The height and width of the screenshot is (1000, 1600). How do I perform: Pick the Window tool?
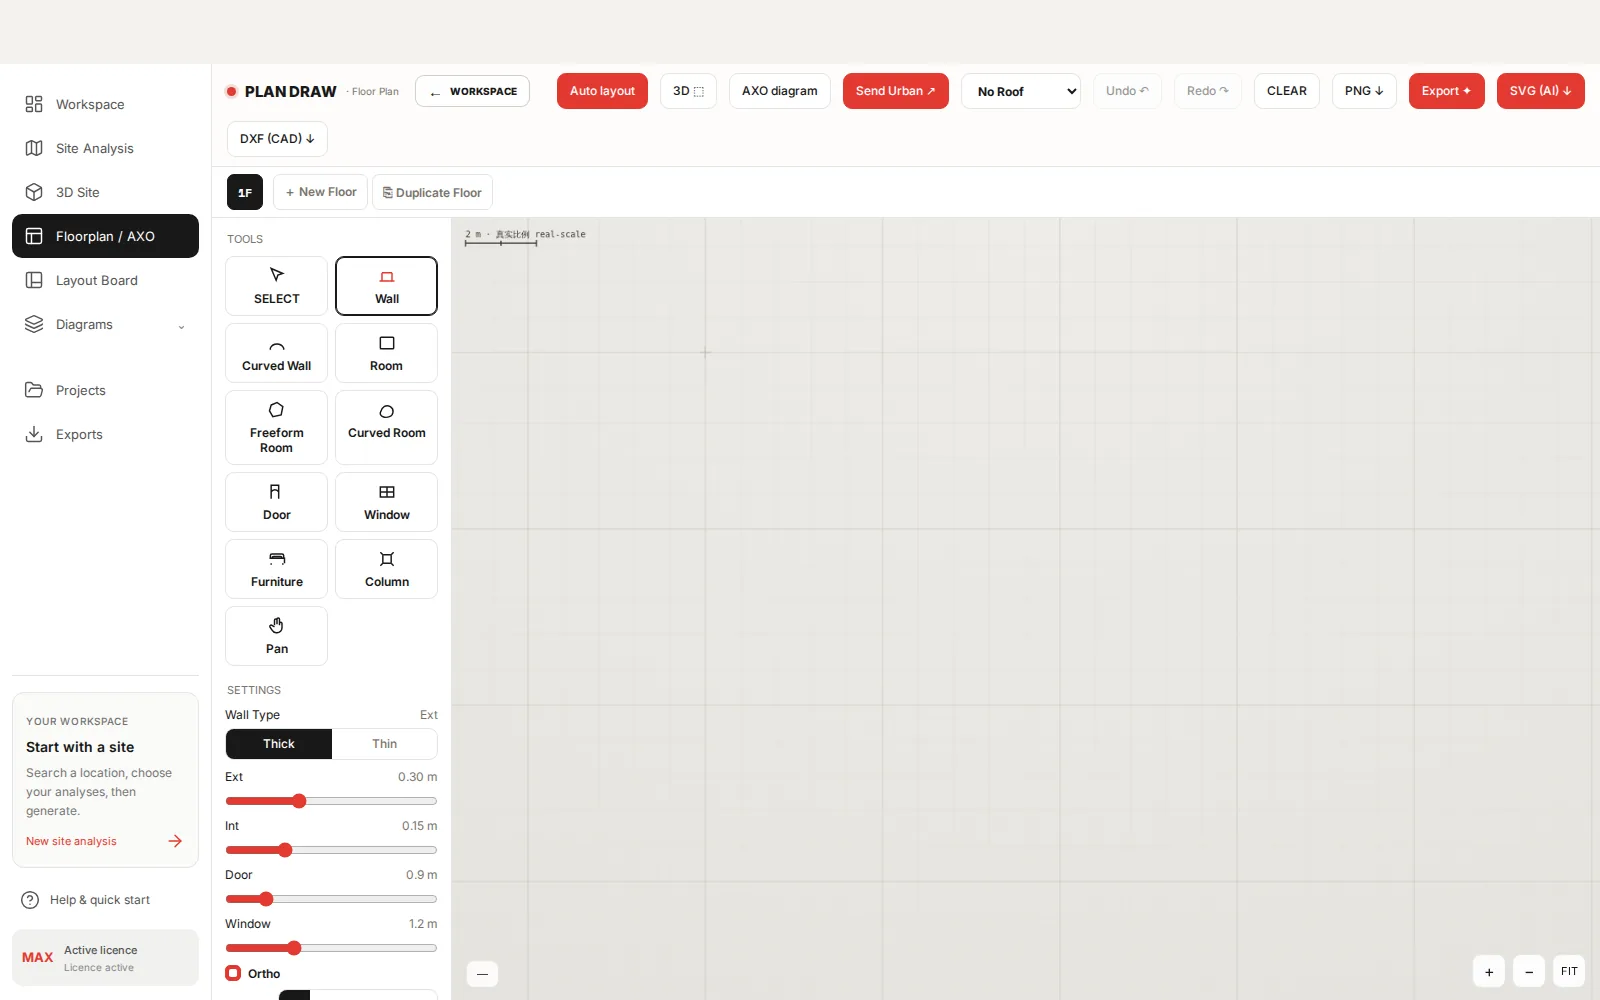pos(386,502)
